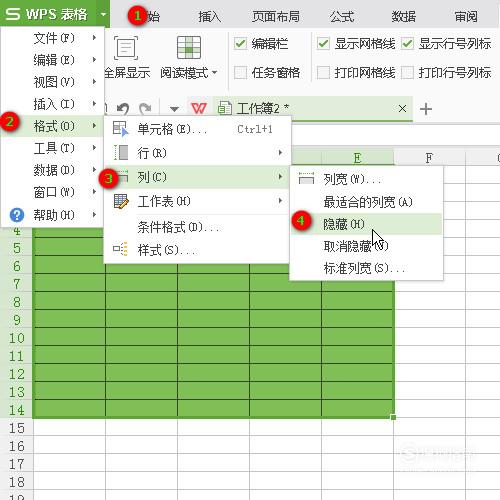Choose 条件格式(D) menu entry
This screenshot has width=500, height=500.
coord(197,227)
